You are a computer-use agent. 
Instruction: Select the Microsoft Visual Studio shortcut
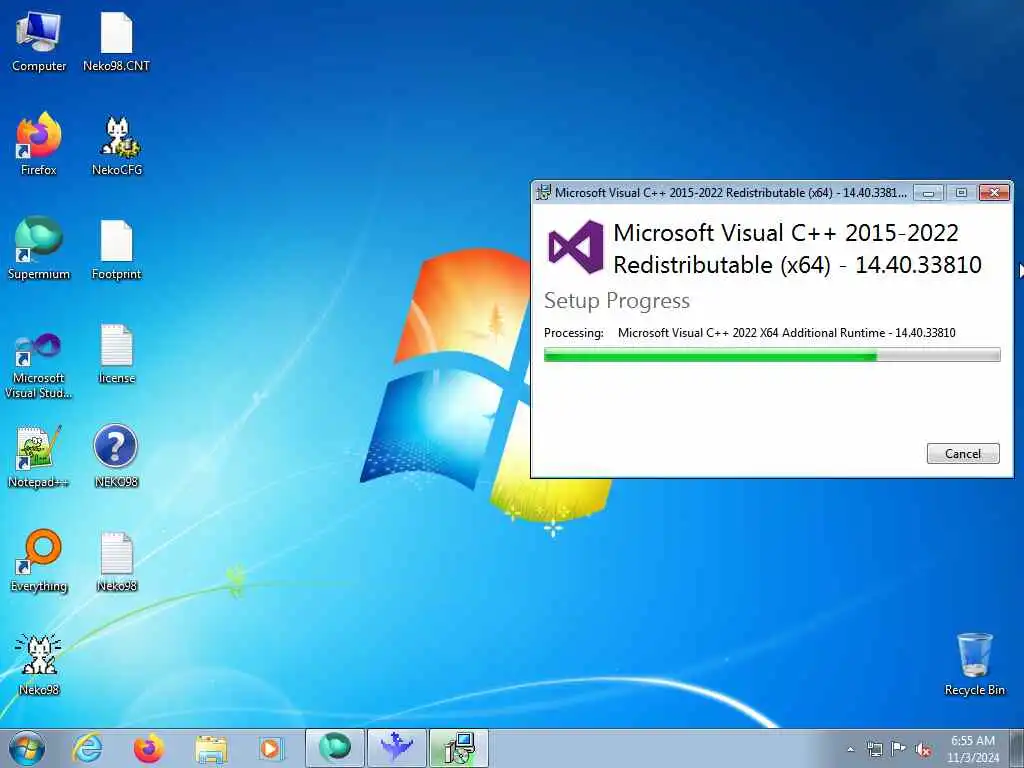click(x=39, y=366)
